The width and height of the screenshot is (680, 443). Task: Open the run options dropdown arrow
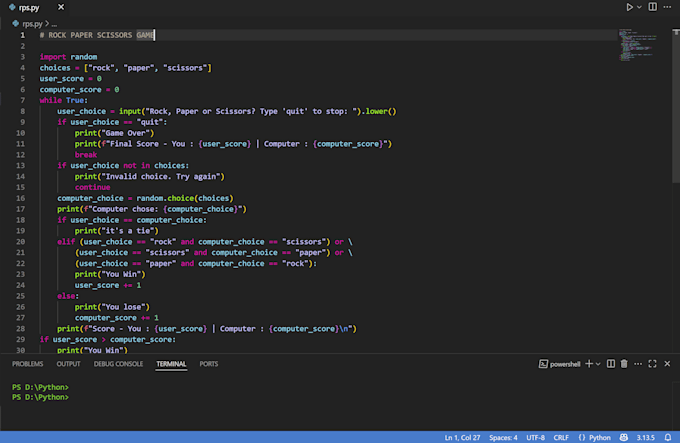[x=639, y=7]
